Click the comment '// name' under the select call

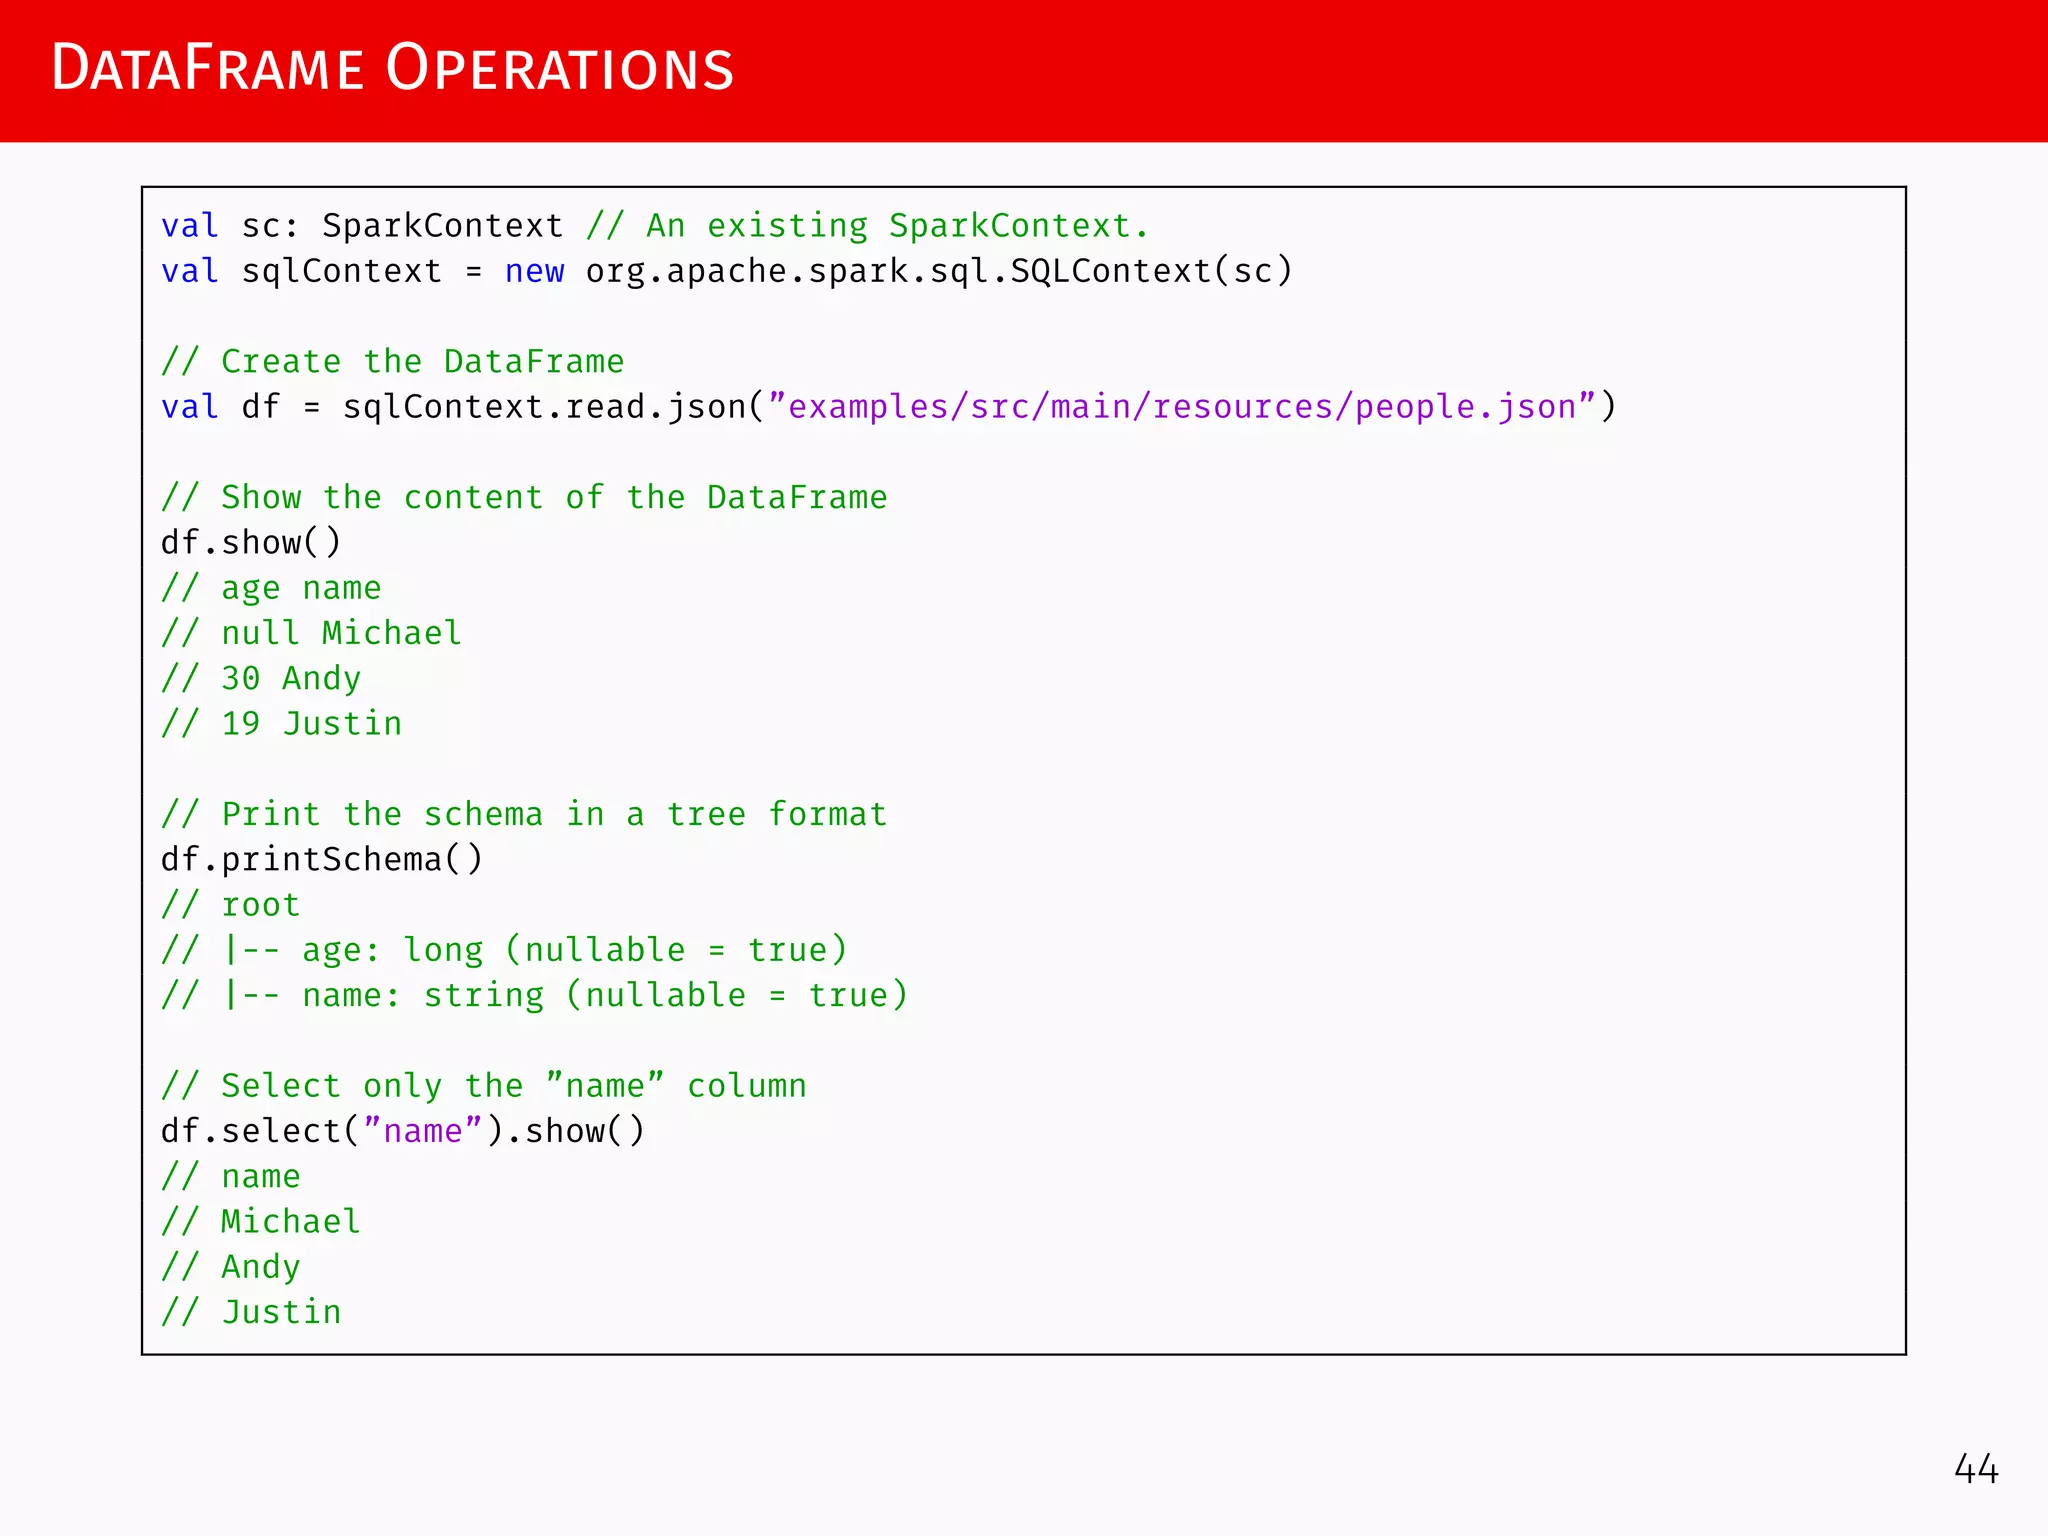(x=230, y=1177)
